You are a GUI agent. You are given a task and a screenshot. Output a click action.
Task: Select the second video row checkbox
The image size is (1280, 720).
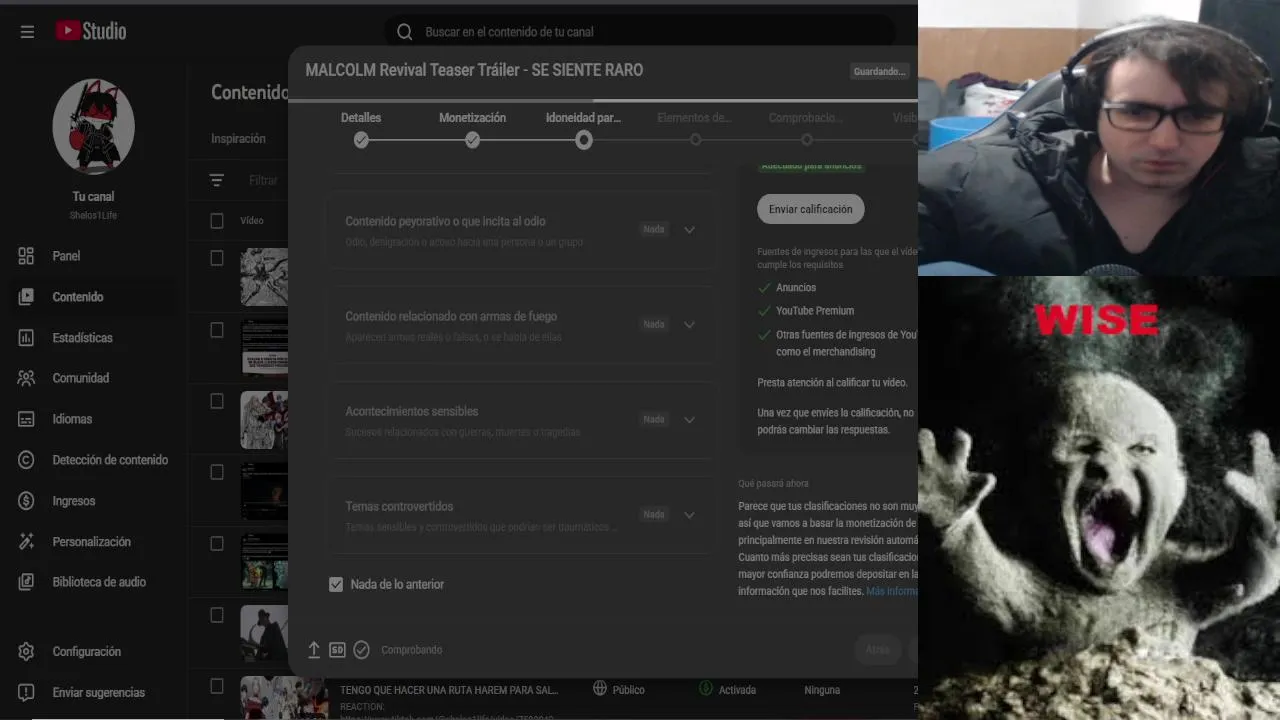point(217,330)
